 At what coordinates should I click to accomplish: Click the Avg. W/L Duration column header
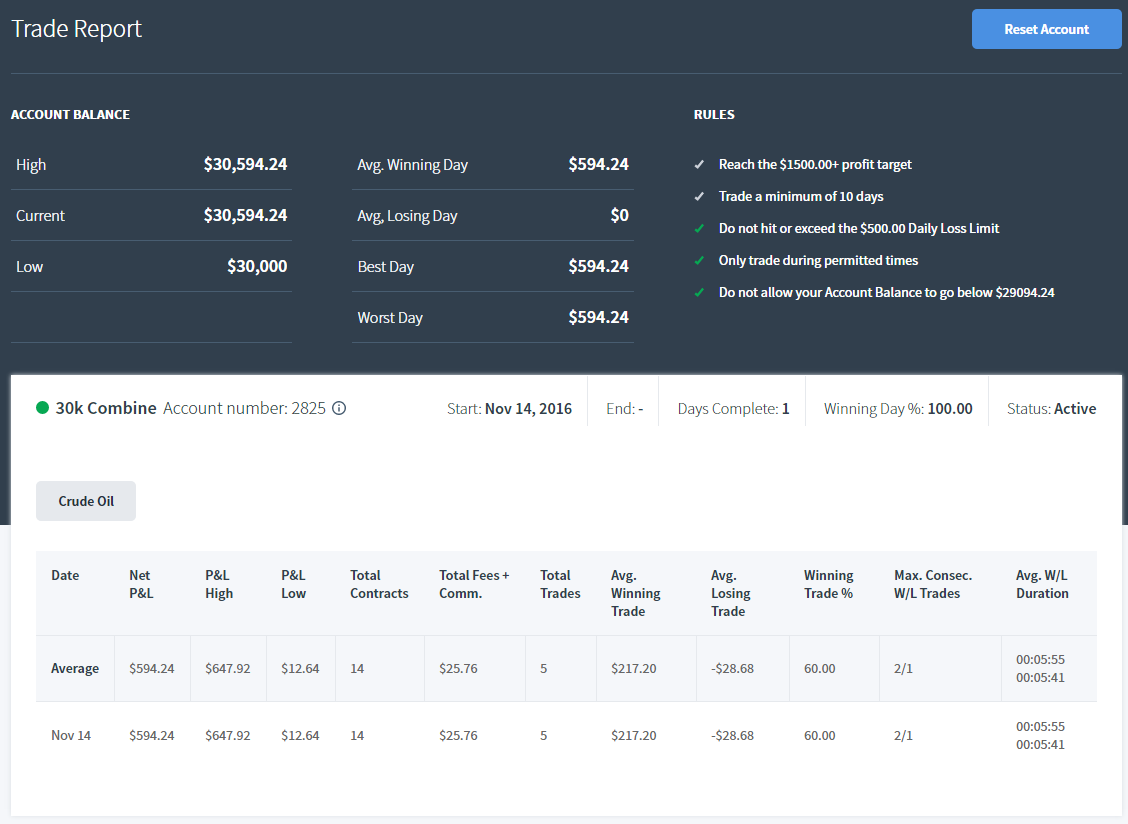click(1042, 584)
